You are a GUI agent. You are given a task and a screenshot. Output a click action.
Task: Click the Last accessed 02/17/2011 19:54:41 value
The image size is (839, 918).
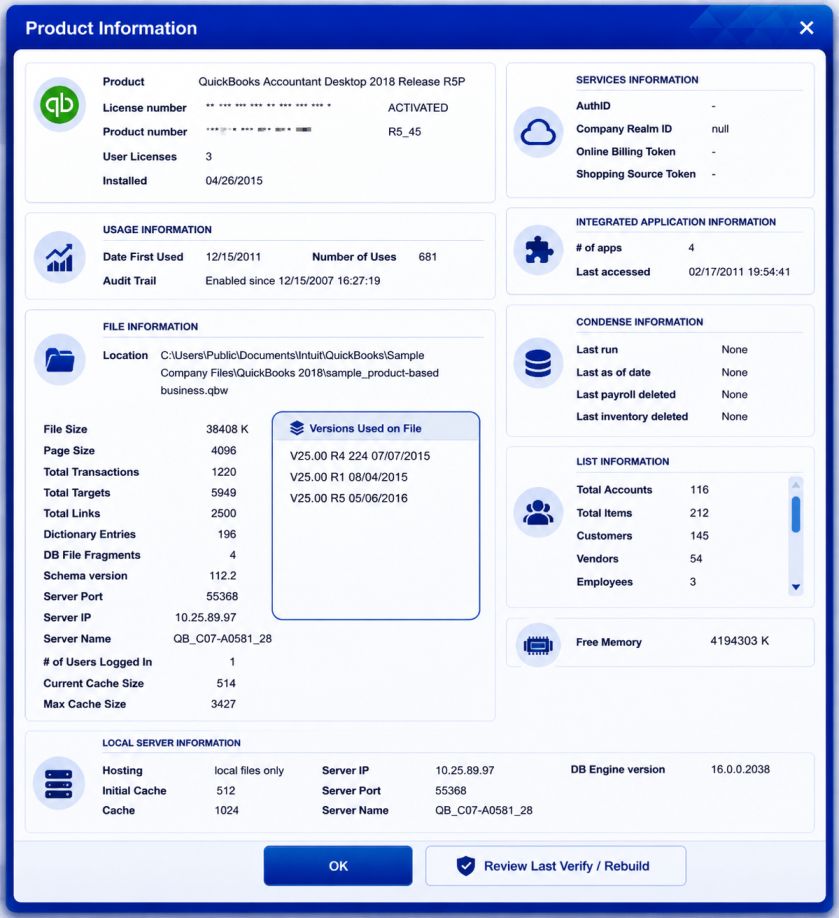[739, 272]
